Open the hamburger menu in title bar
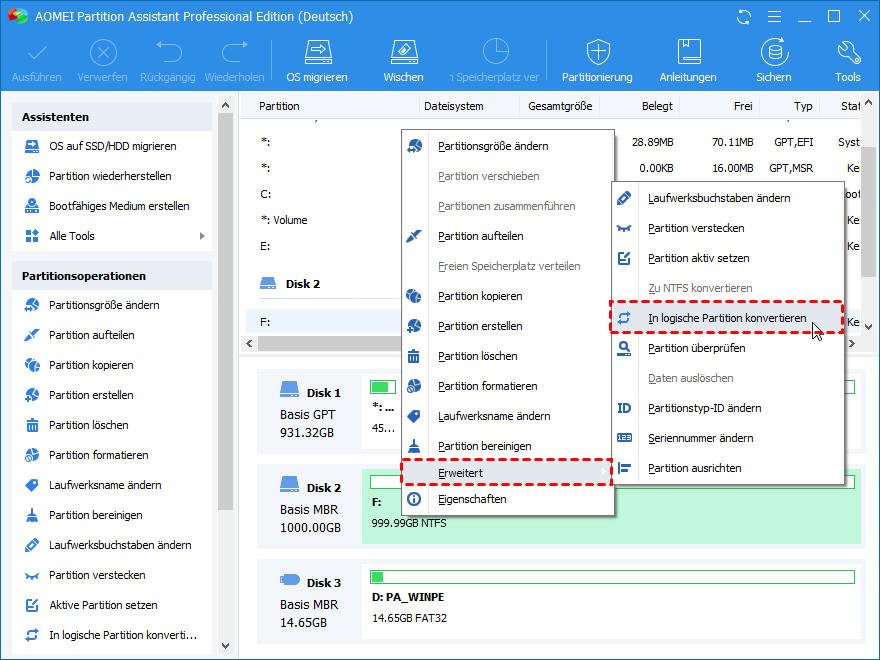Screen dimensions: 880x660 [x=774, y=17]
